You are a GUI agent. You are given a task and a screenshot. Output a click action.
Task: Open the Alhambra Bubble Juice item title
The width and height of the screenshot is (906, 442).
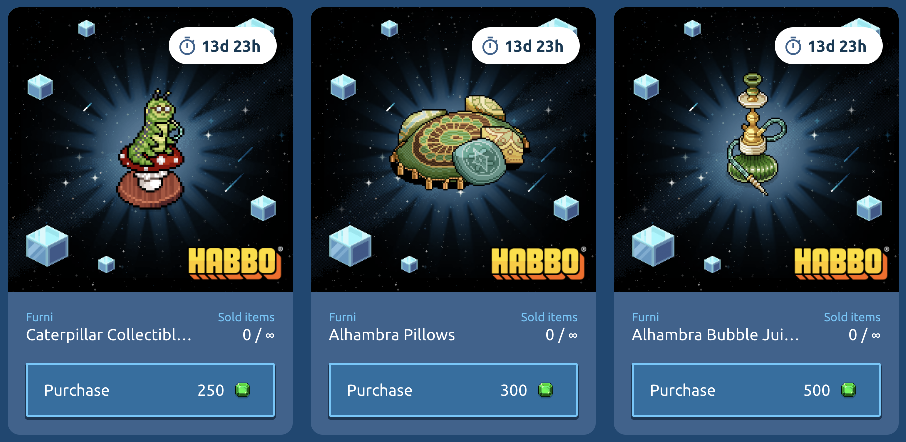(x=715, y=335)
